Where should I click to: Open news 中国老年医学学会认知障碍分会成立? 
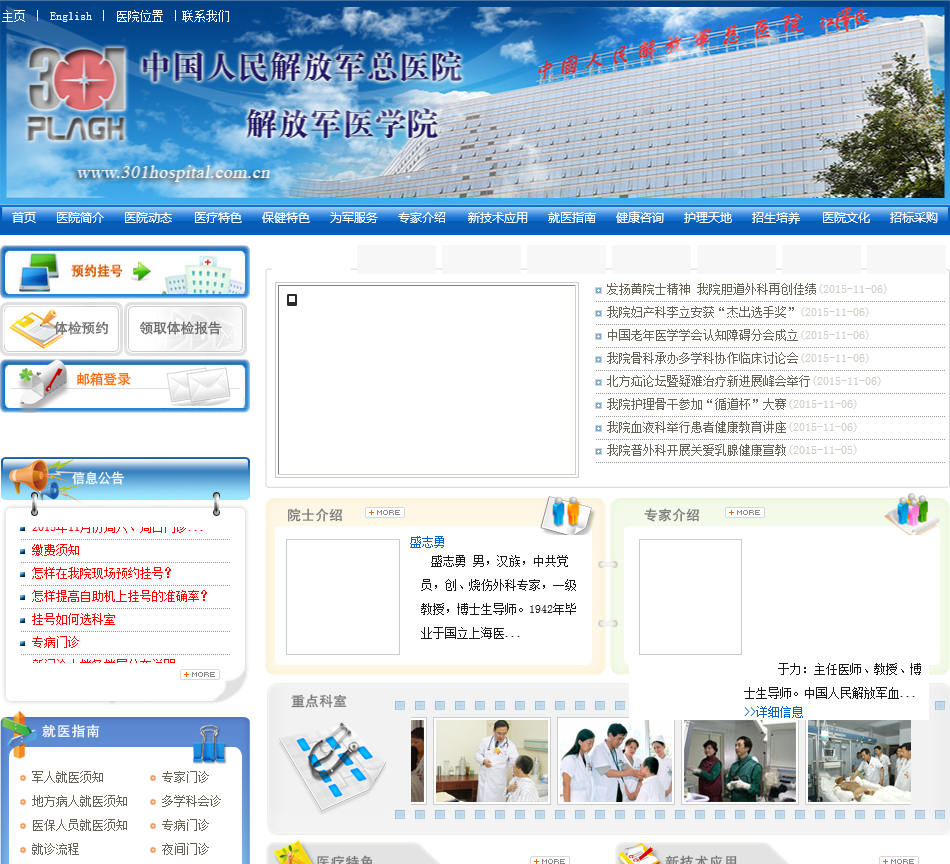click(702, 336)
